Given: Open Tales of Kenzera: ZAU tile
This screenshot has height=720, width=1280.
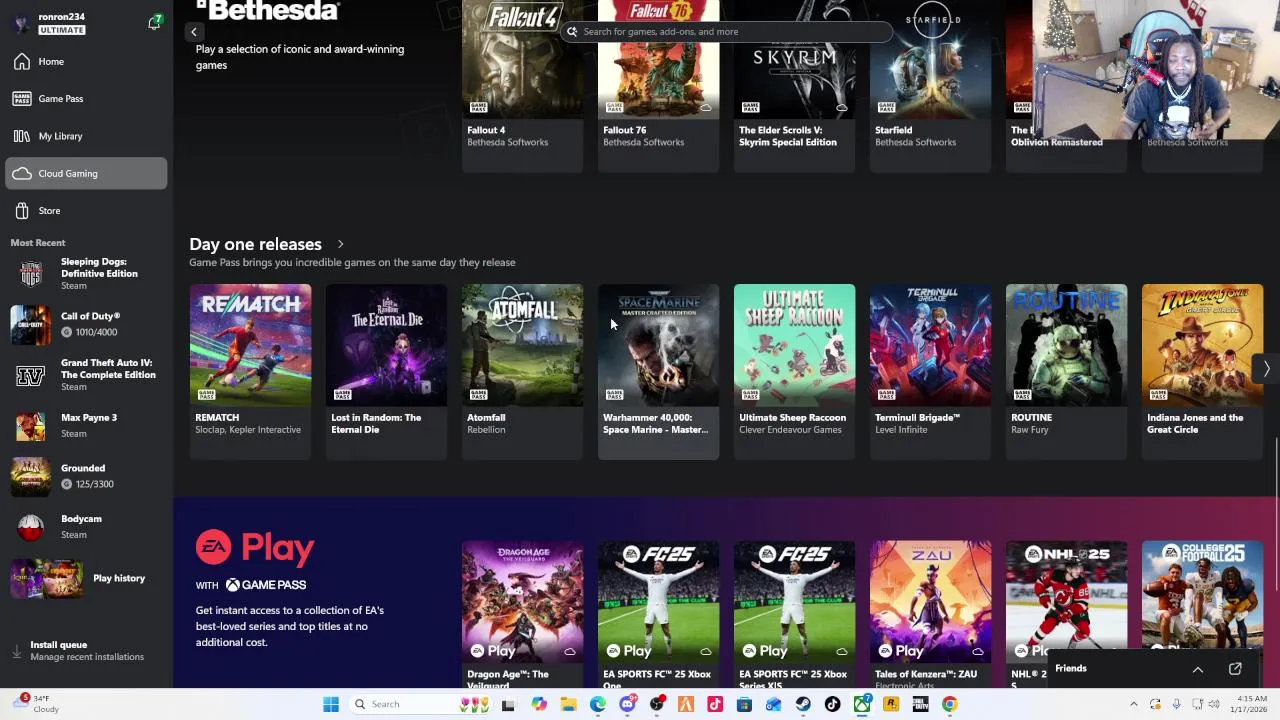Looking at the screenshot, I should (930, 614).
